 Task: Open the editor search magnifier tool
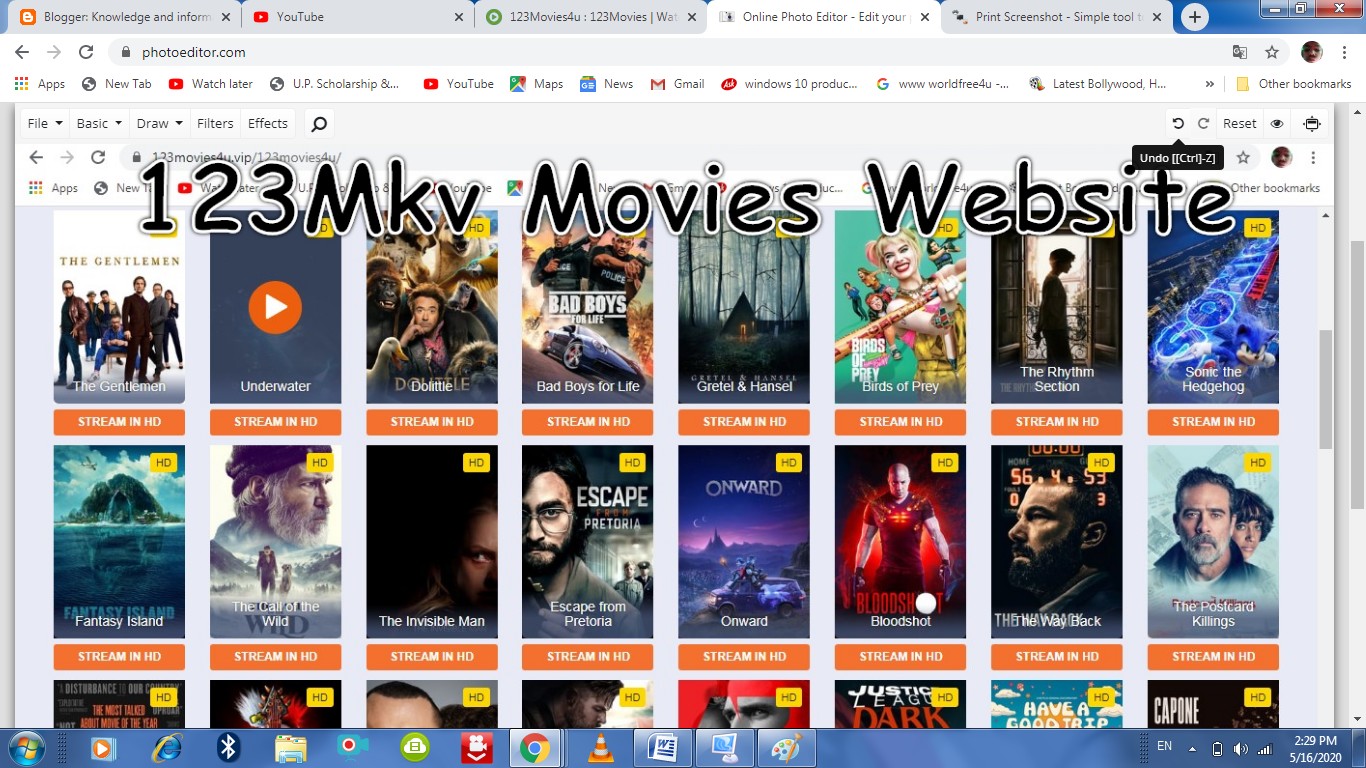[x=319, y=124]
